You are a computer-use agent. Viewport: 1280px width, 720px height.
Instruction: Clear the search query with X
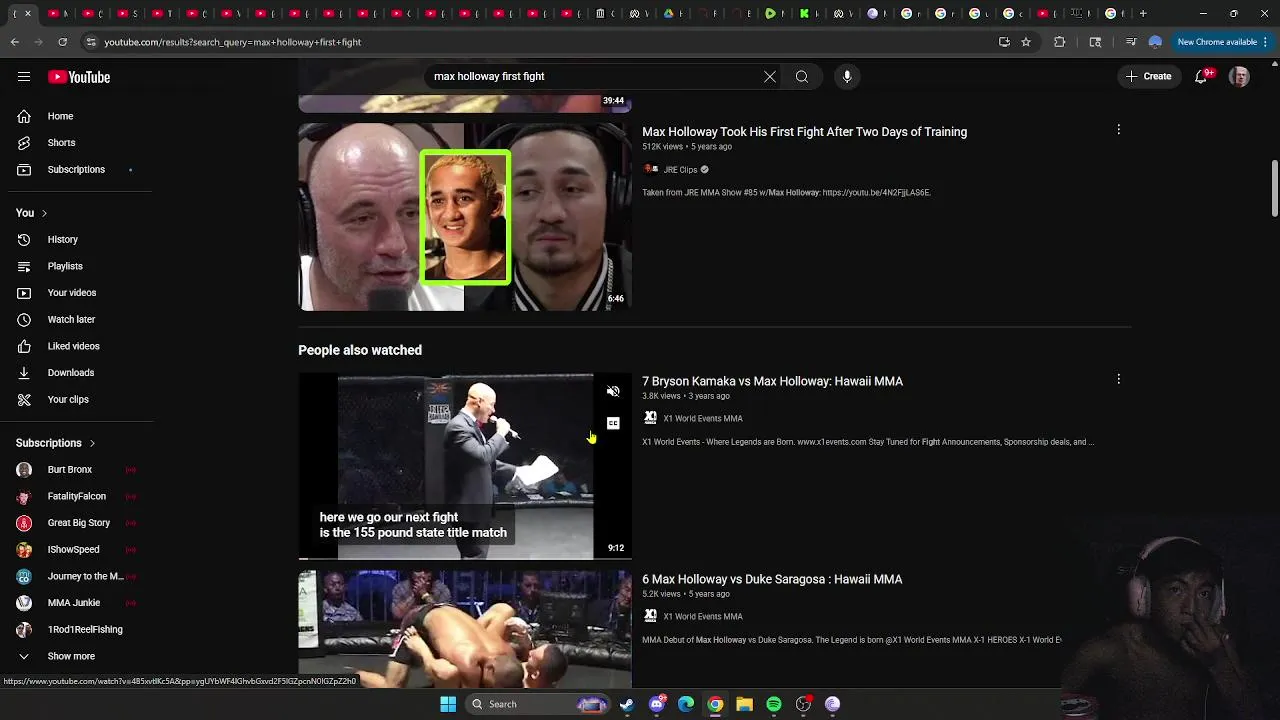pos(770,77)
